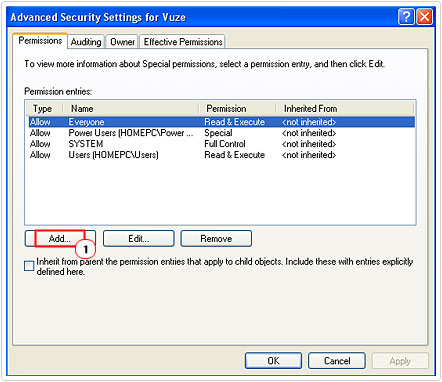Click the Apply button

tap(400, 361)
